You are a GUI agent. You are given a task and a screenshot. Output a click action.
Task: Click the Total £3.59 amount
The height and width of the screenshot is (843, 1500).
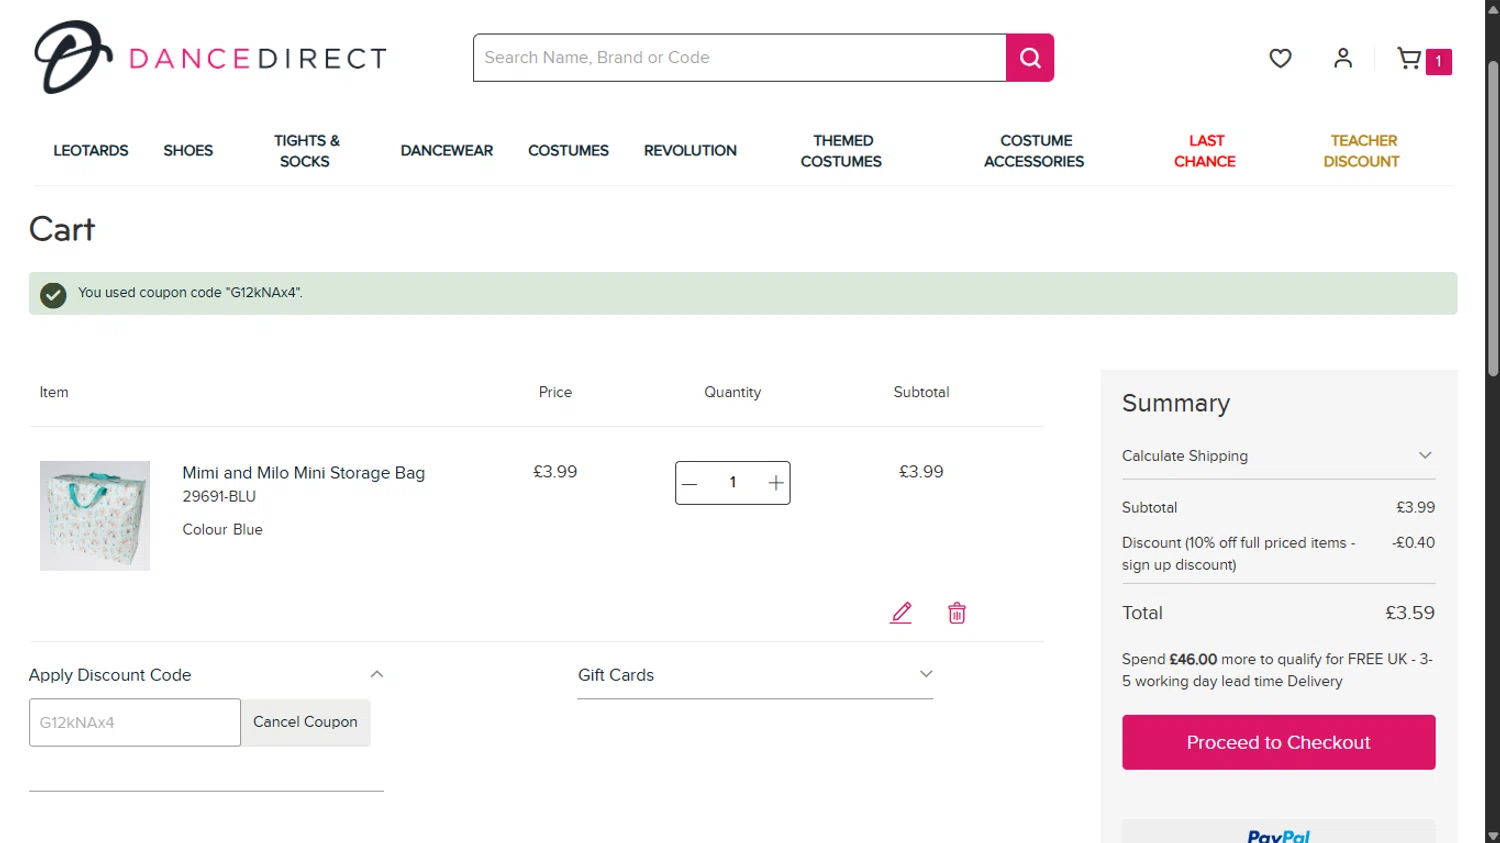pos(1410,613)
